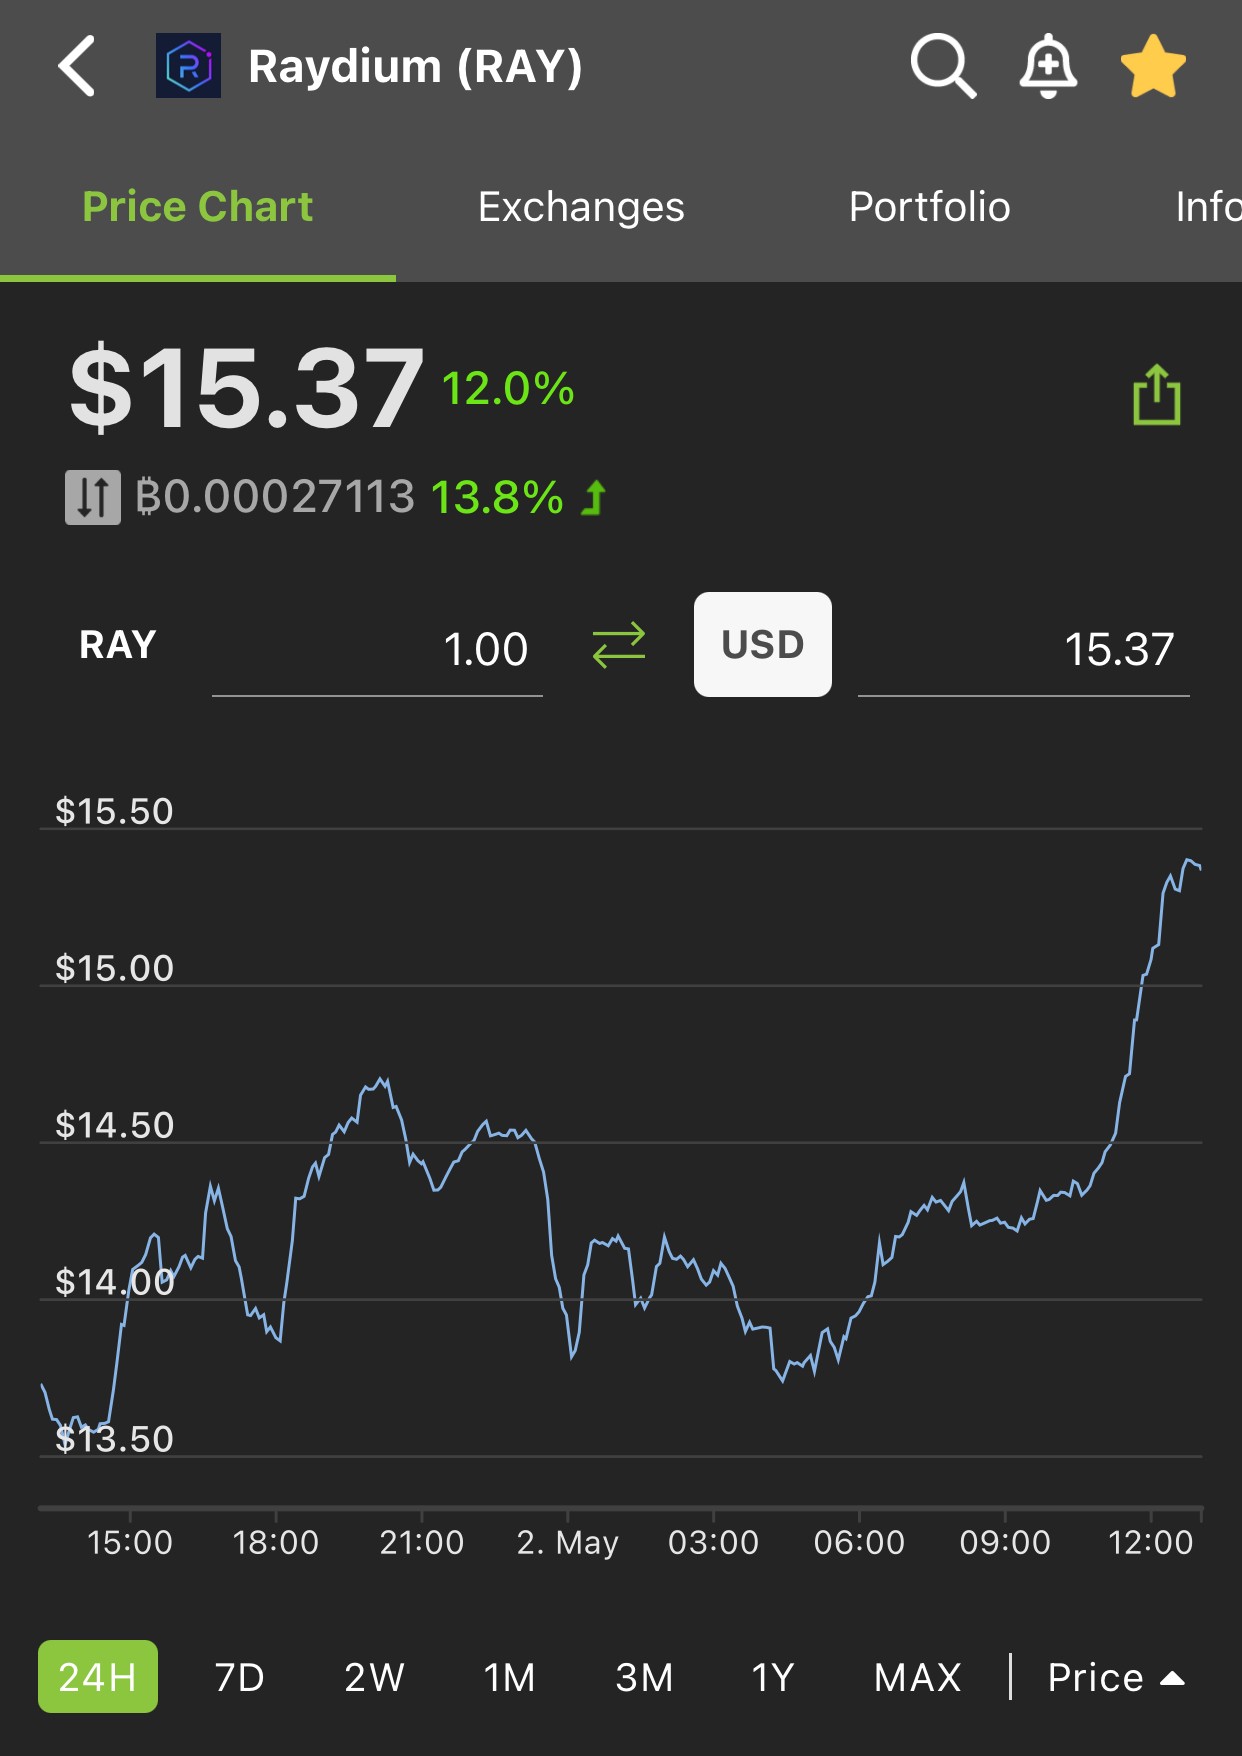Switch to the Exchanges tab
Screen dimensions: 1242x1756
click(581, 207)
